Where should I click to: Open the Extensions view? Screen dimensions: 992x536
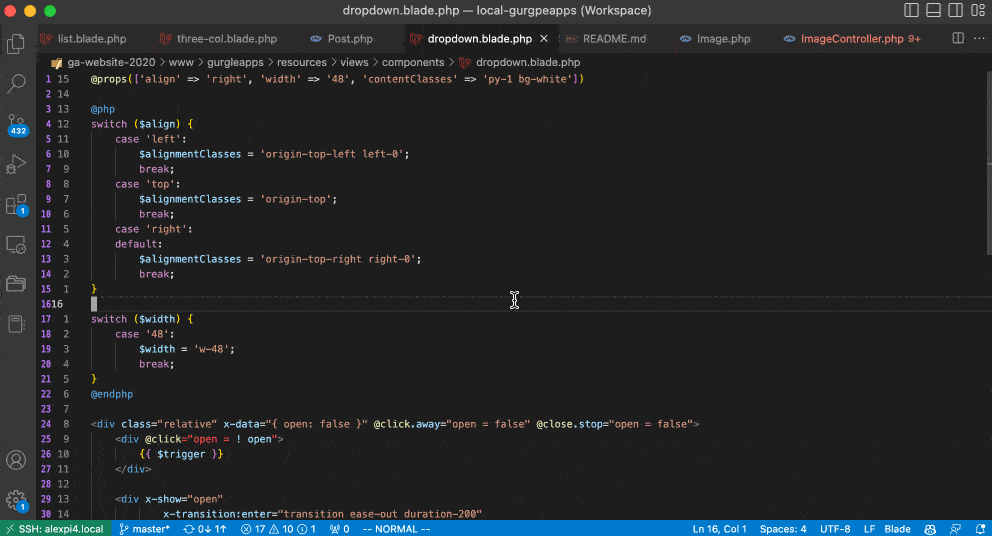(16, 205)
